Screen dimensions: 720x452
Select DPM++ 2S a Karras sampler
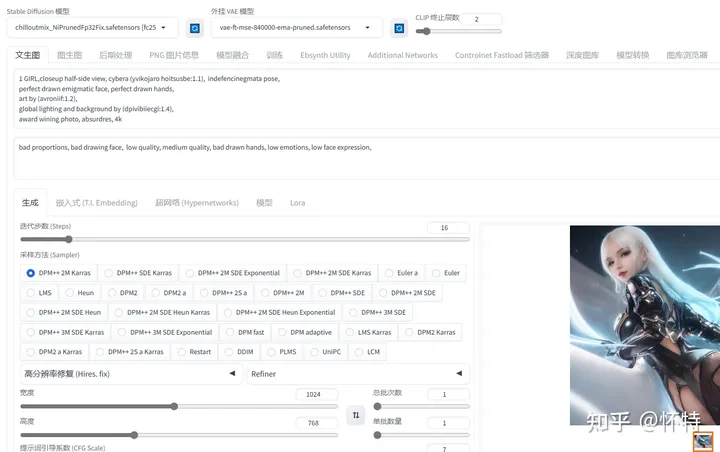click(x=129, y=352)
